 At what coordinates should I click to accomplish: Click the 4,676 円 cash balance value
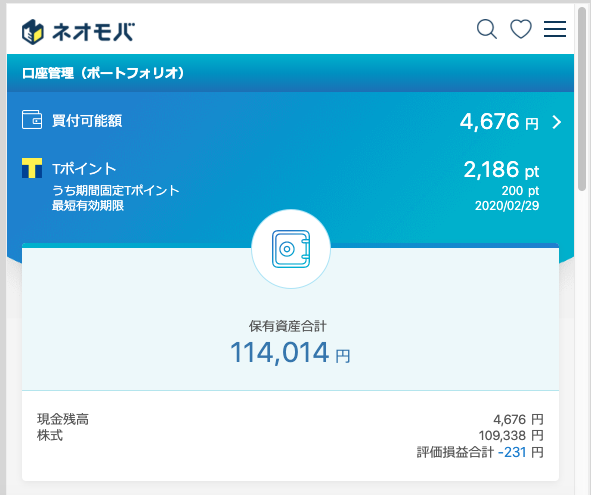pos(518,419)
